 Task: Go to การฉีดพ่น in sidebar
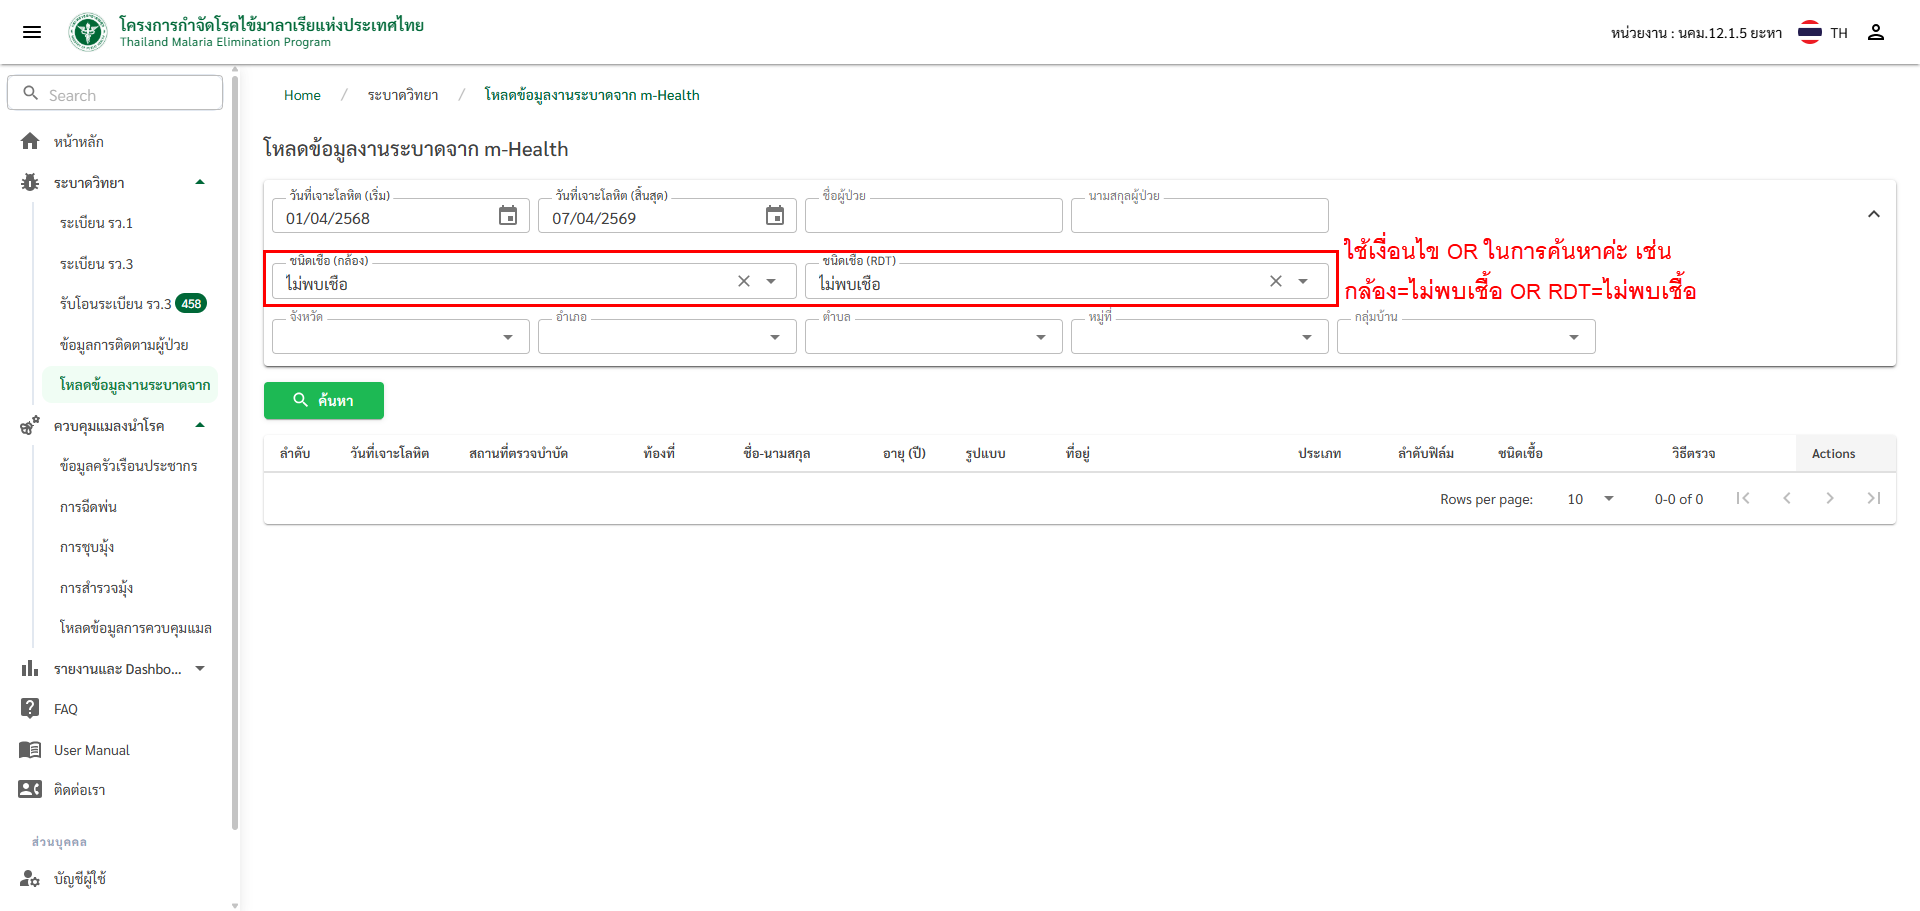pos(88,507)
